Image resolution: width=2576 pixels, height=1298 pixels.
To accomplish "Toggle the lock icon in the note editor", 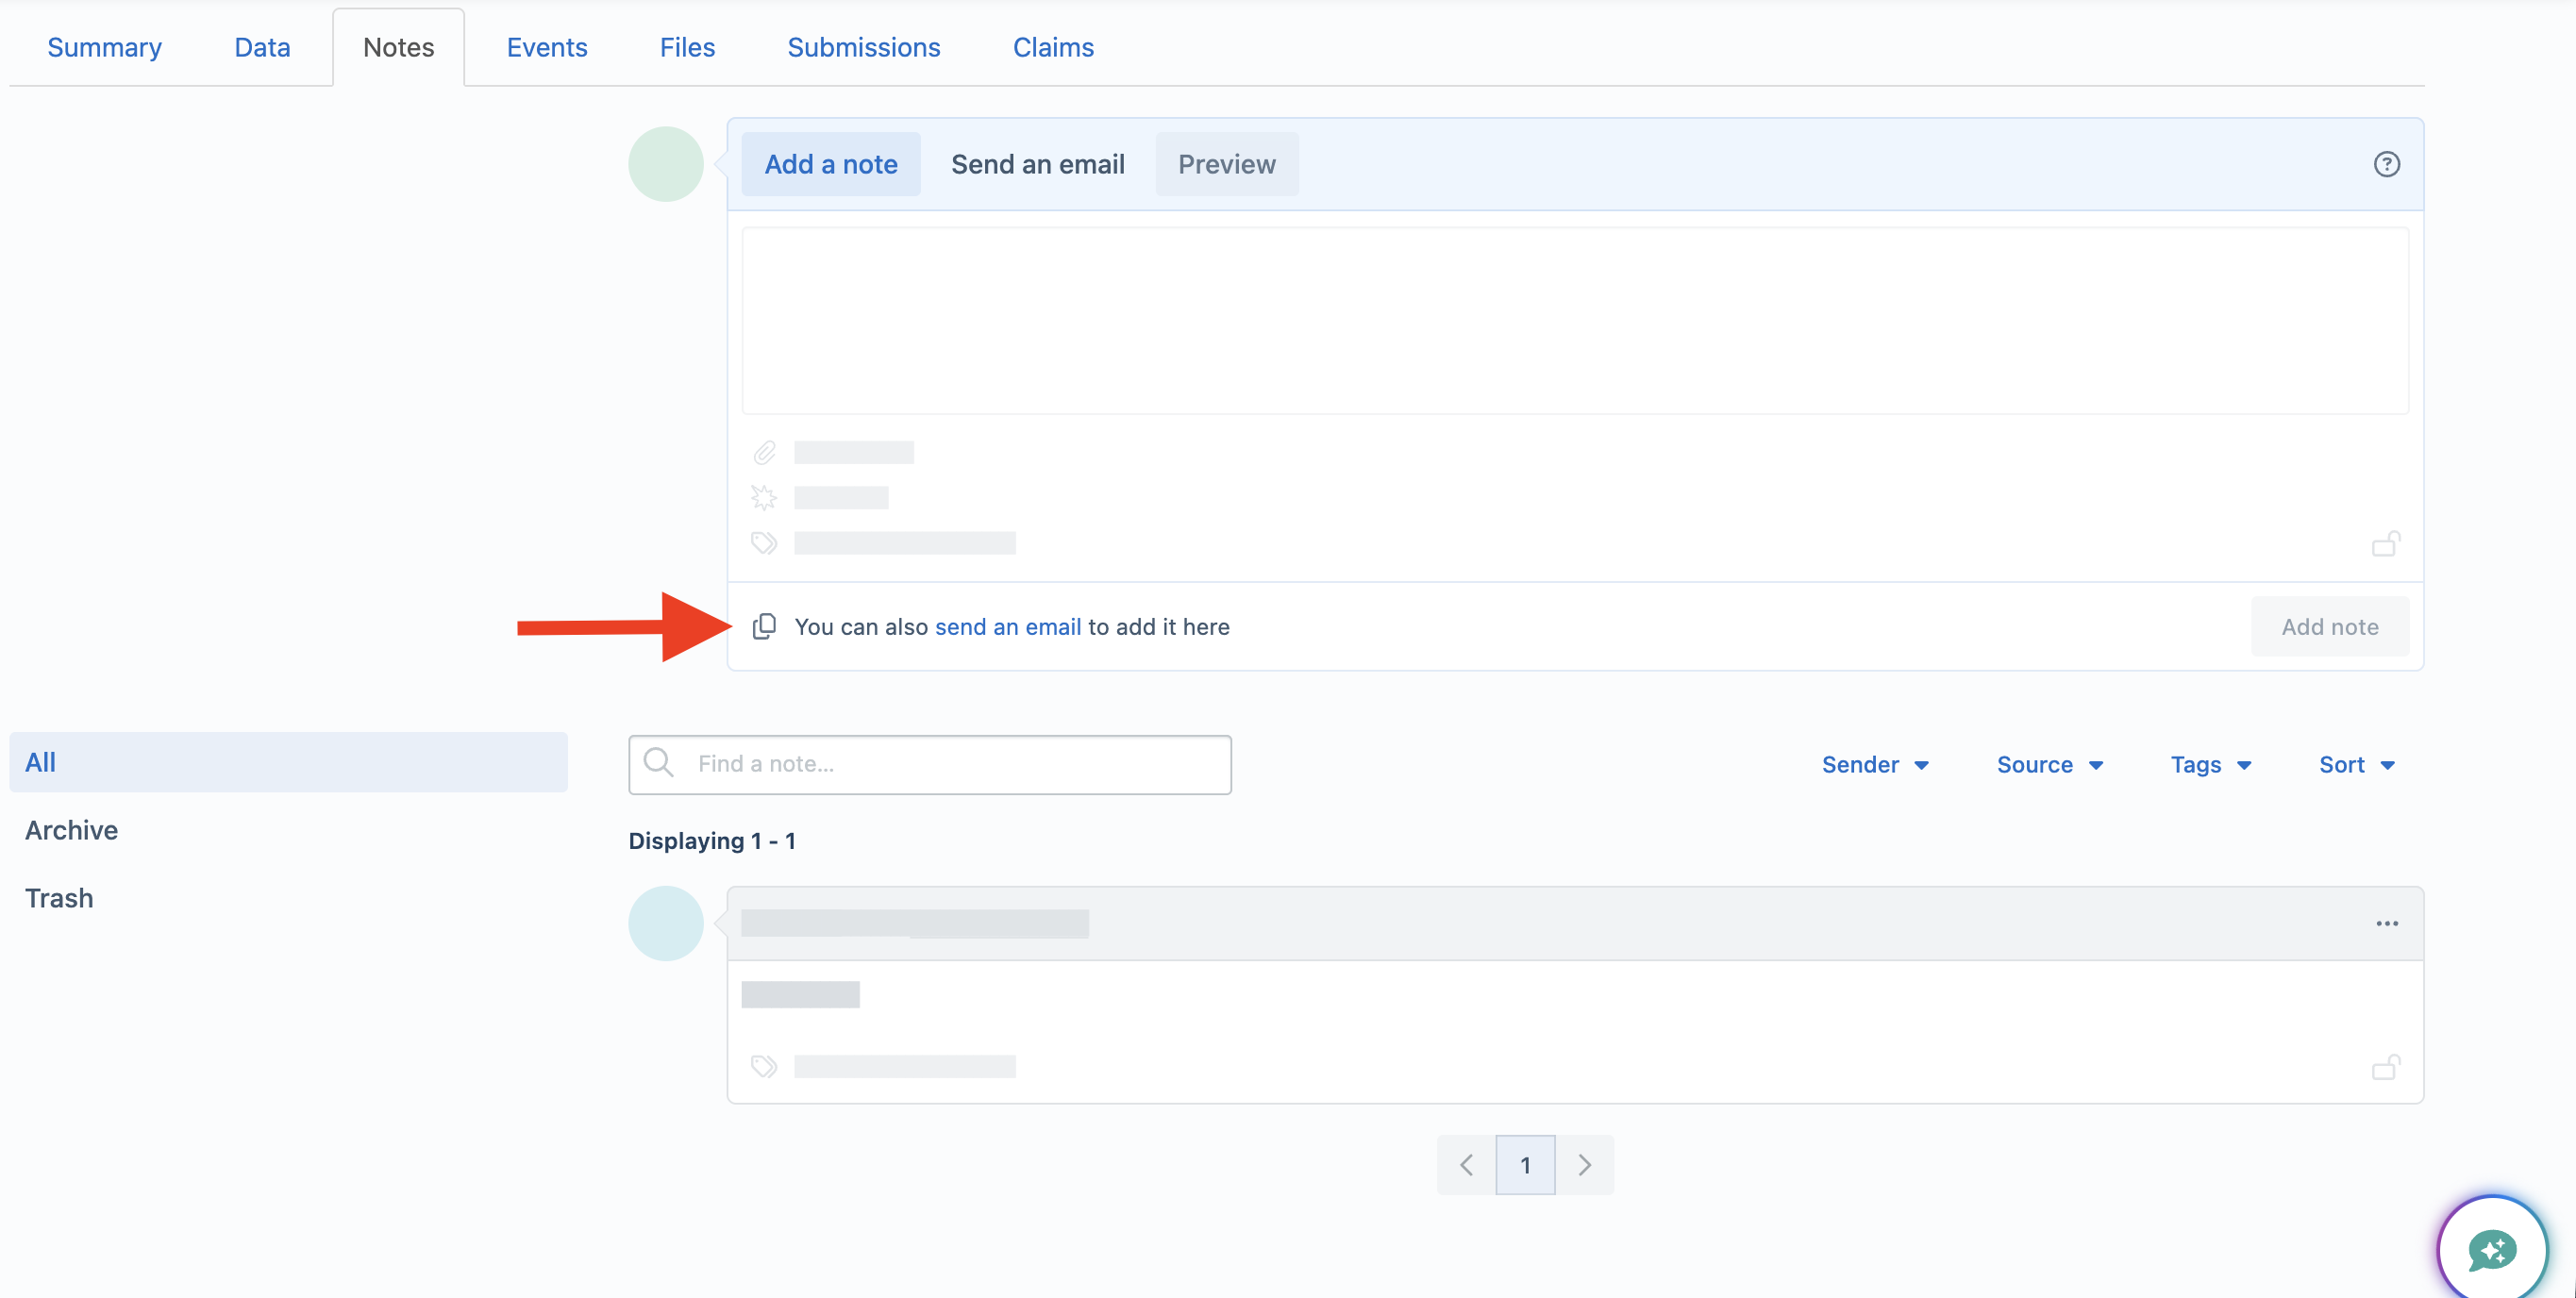I will [x=2386, y=543].
